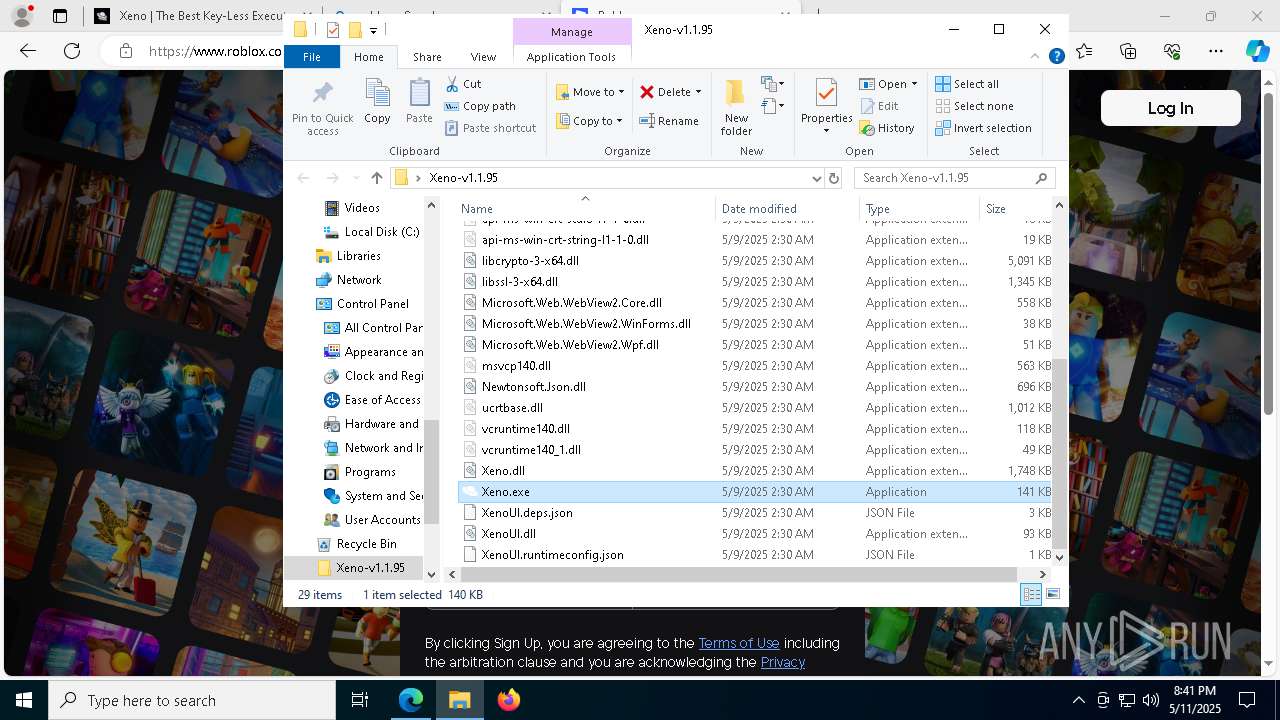Refresh the Xeno-v1.1.95 folder view
This screenshot has height=720, width=1280.
[x=834, y=178]
